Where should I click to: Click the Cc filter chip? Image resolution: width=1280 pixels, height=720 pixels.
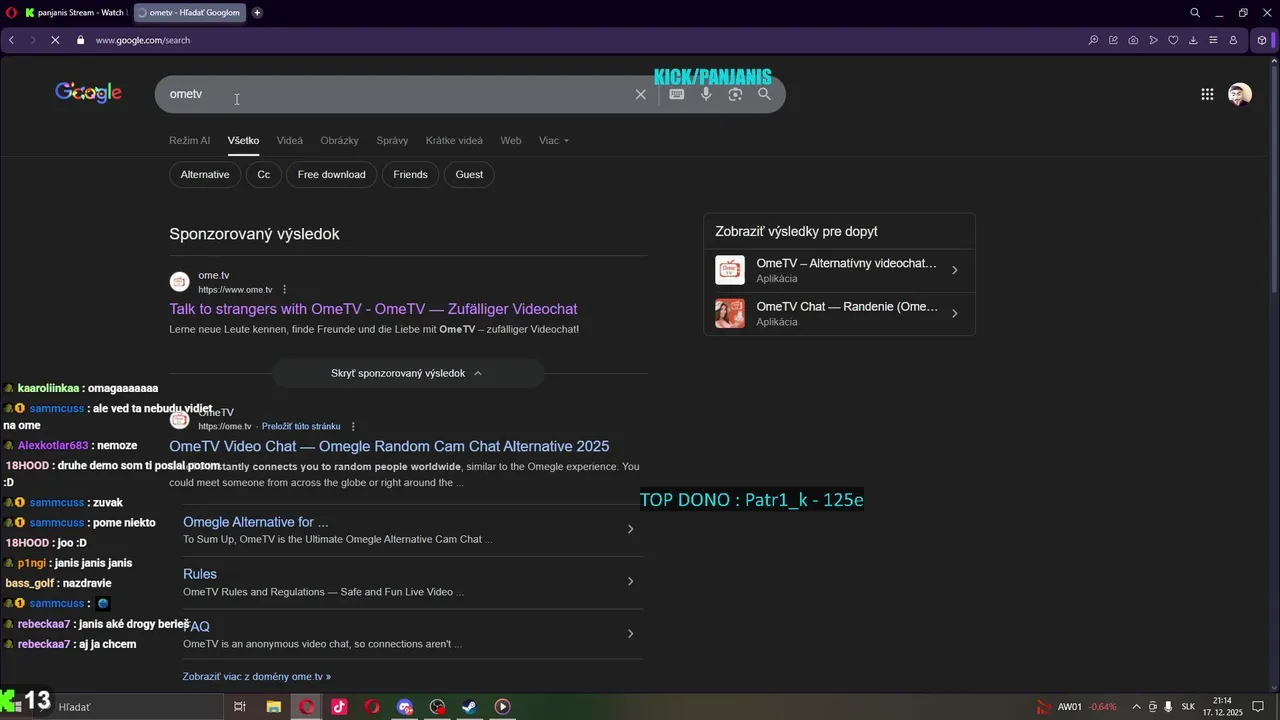coord(264,174)
